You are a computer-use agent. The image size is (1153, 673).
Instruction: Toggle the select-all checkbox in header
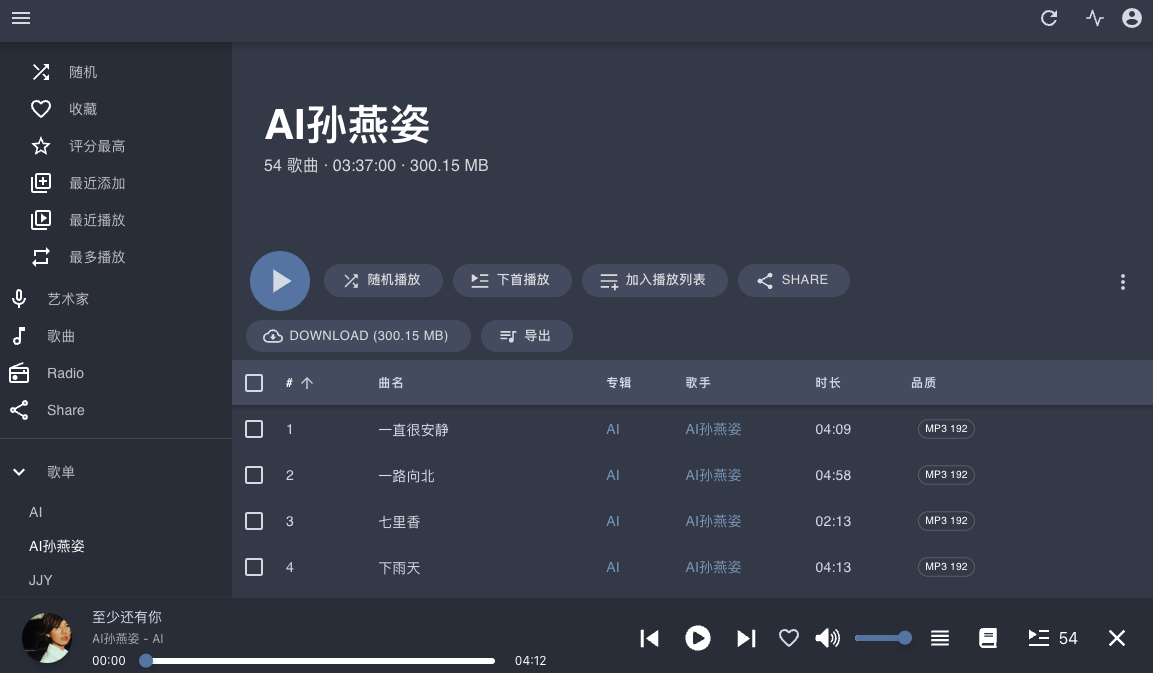click(x=254, y=382)
